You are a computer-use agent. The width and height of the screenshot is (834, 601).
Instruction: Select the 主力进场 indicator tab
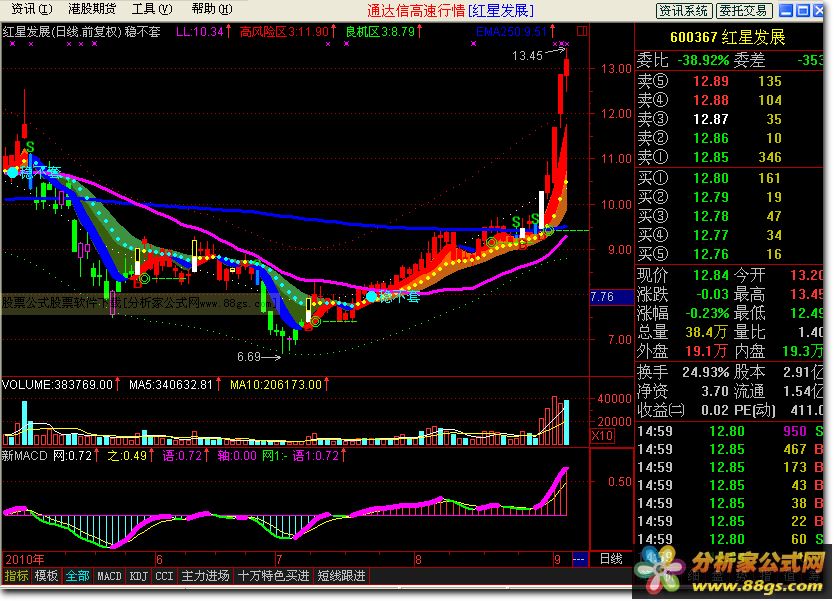coord(205,576)
